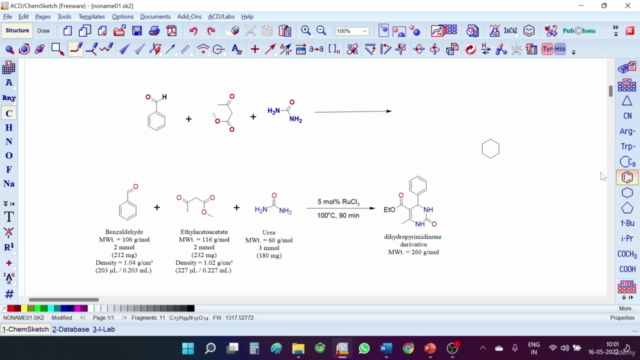This screenshot has width=640, height=360.
Task: Export to PDF icon
Action: click(x=172, y=31)
